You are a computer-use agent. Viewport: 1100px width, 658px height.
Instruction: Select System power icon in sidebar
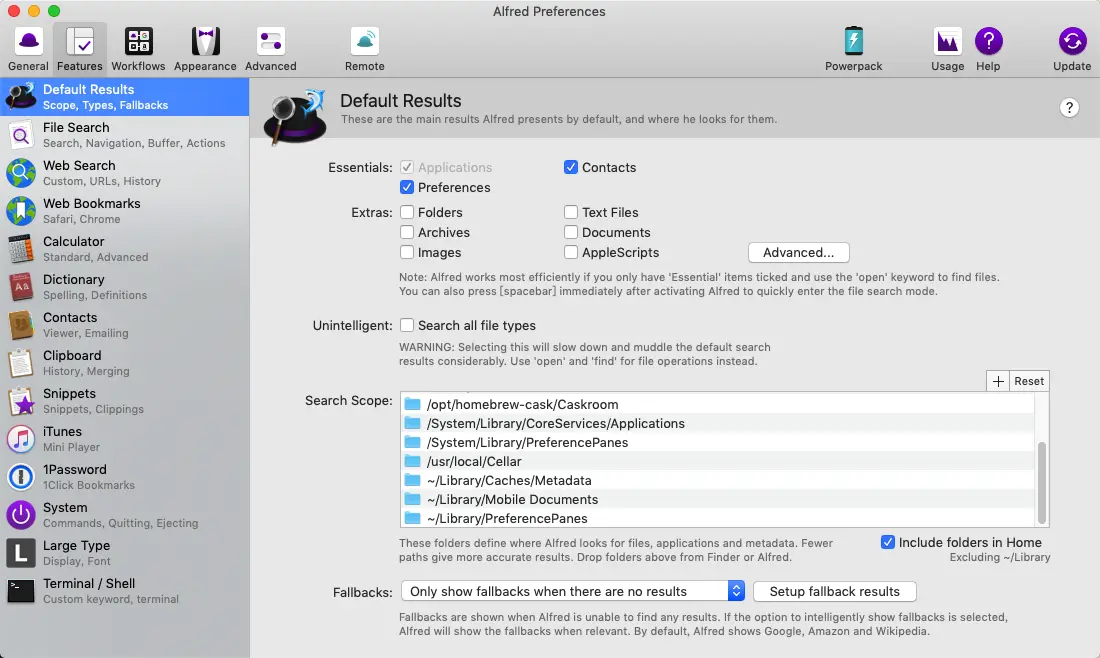(21, 514)
